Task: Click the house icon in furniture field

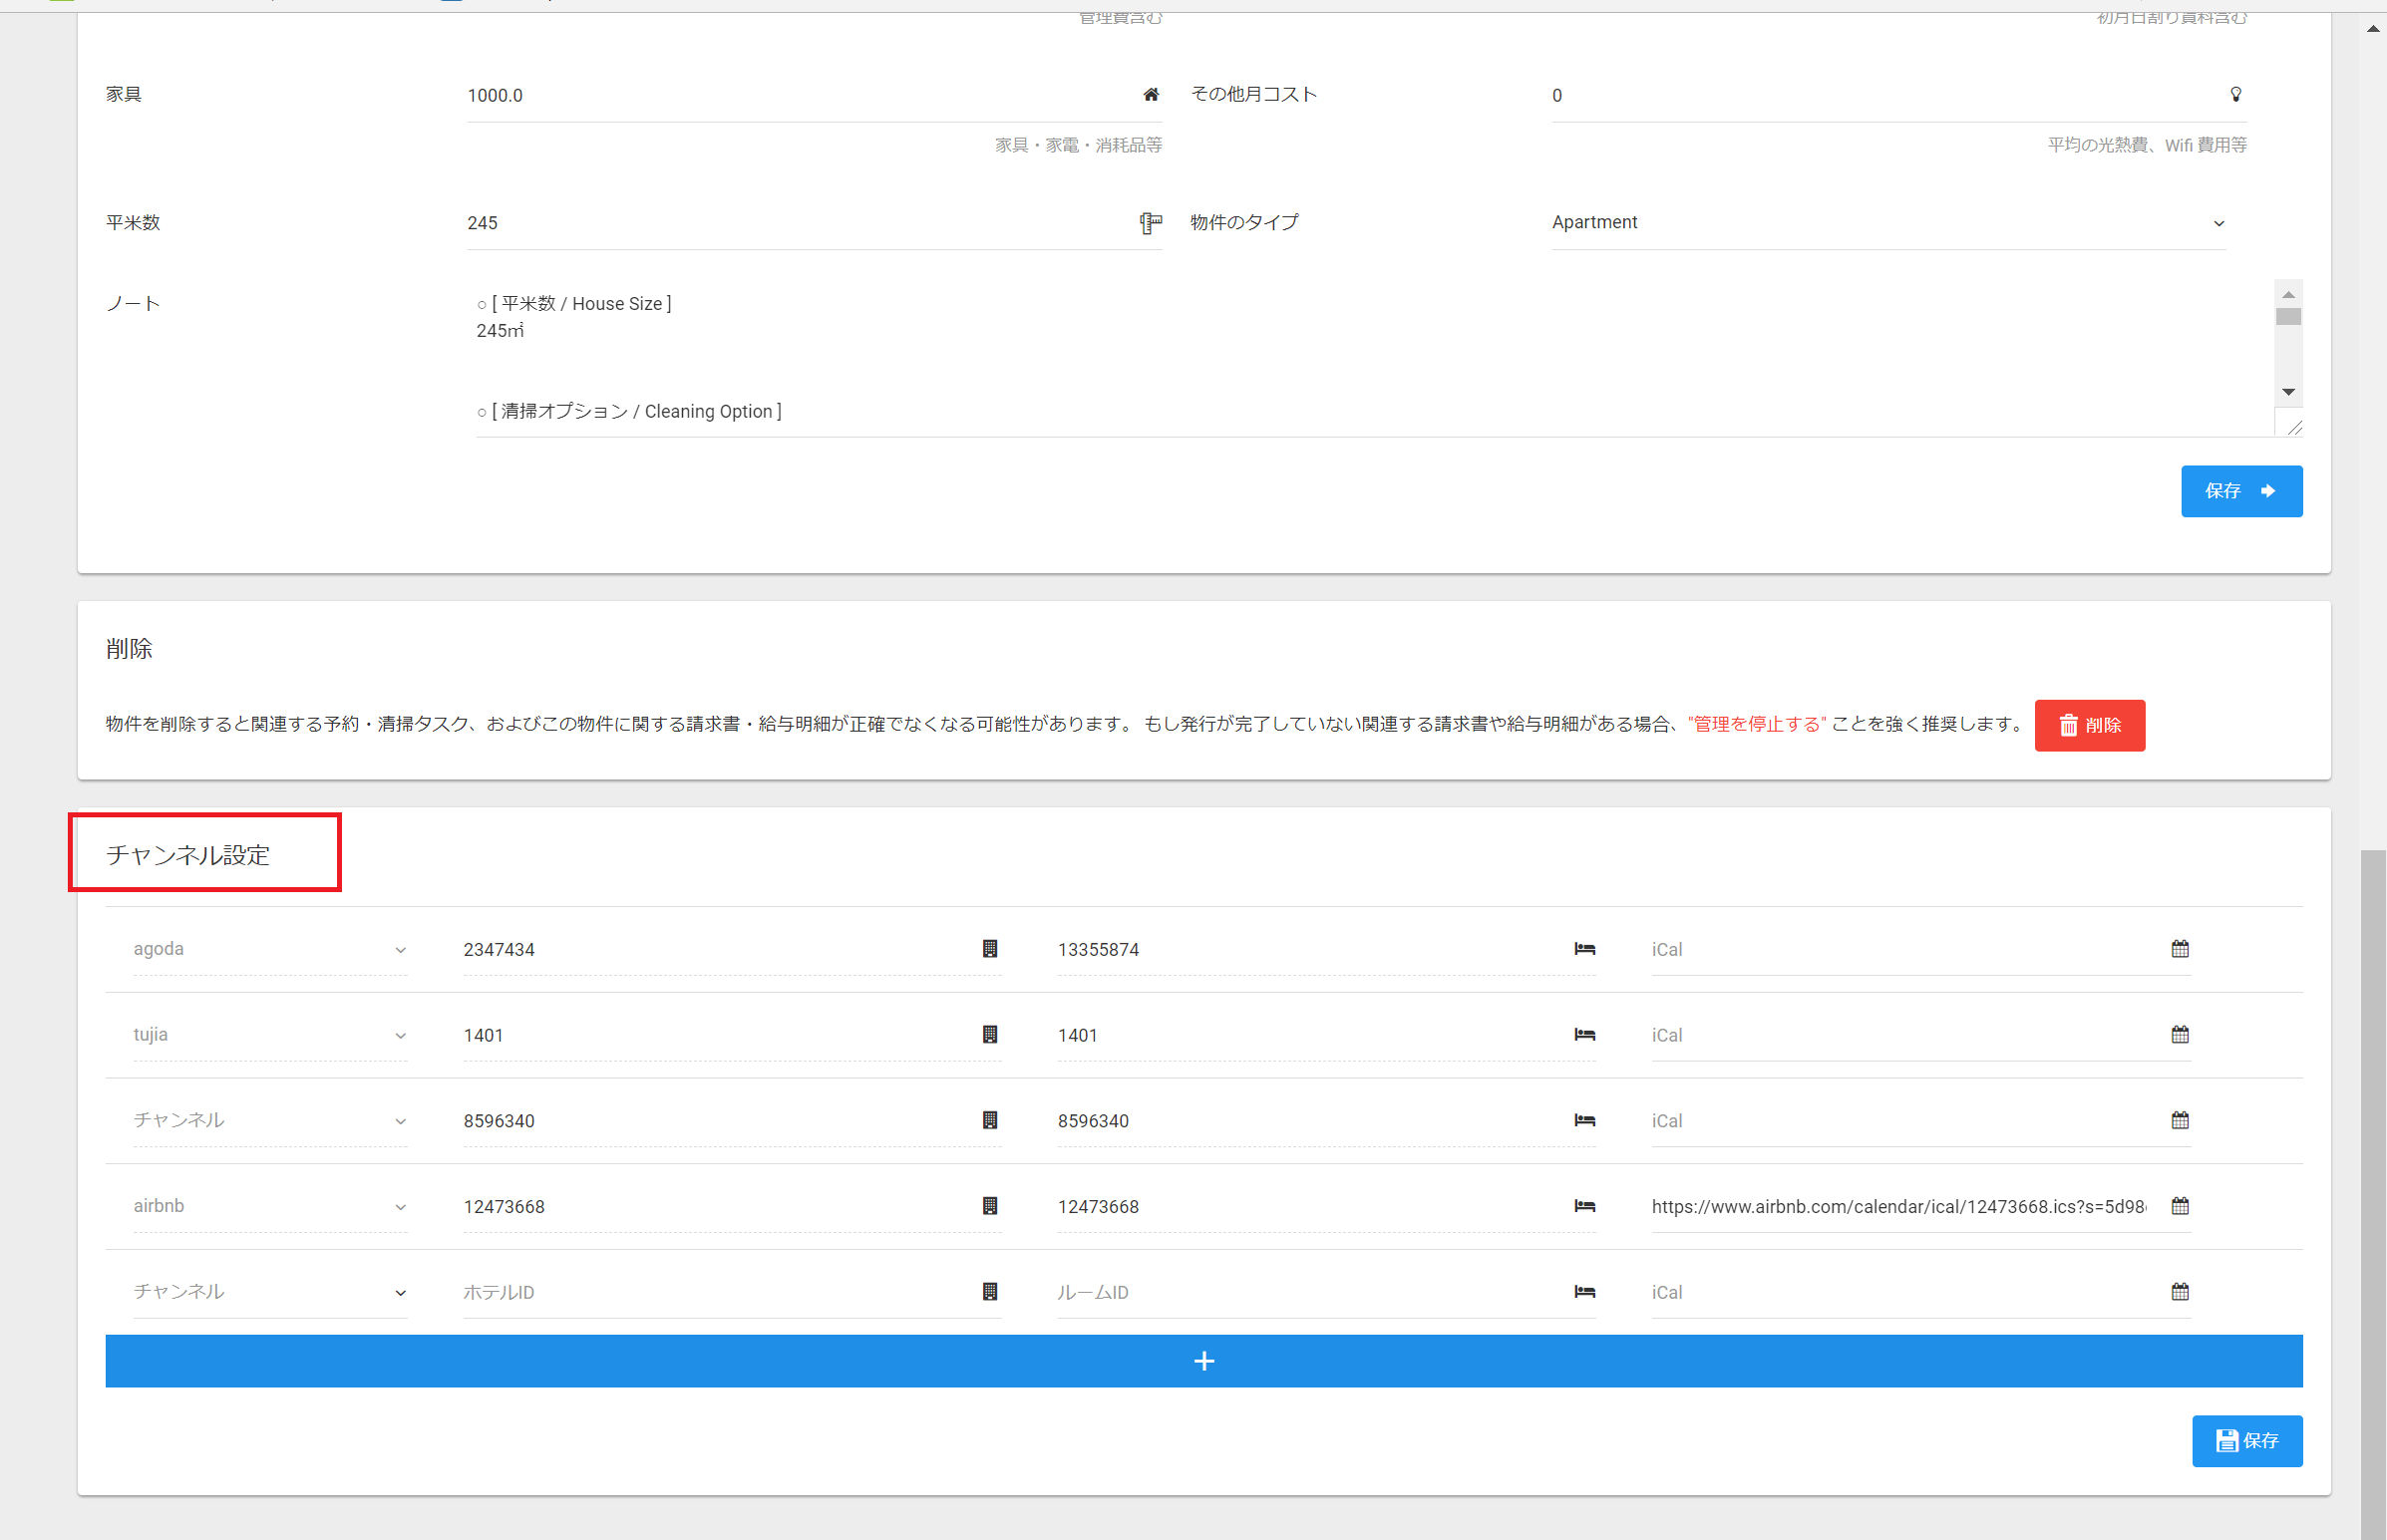Action: 1151,95
